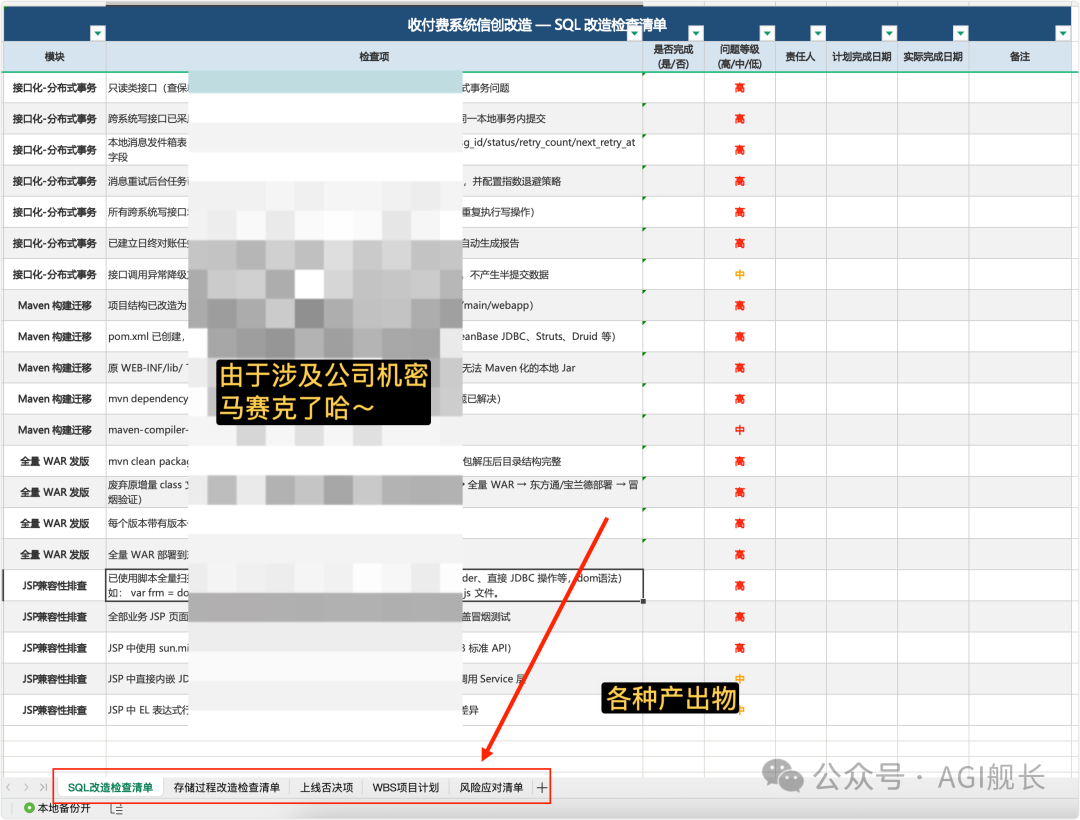Switch to SQL改造检查清单 sheet tab
The width and height of the screenshot is (1080, 820).
point(110,788)
